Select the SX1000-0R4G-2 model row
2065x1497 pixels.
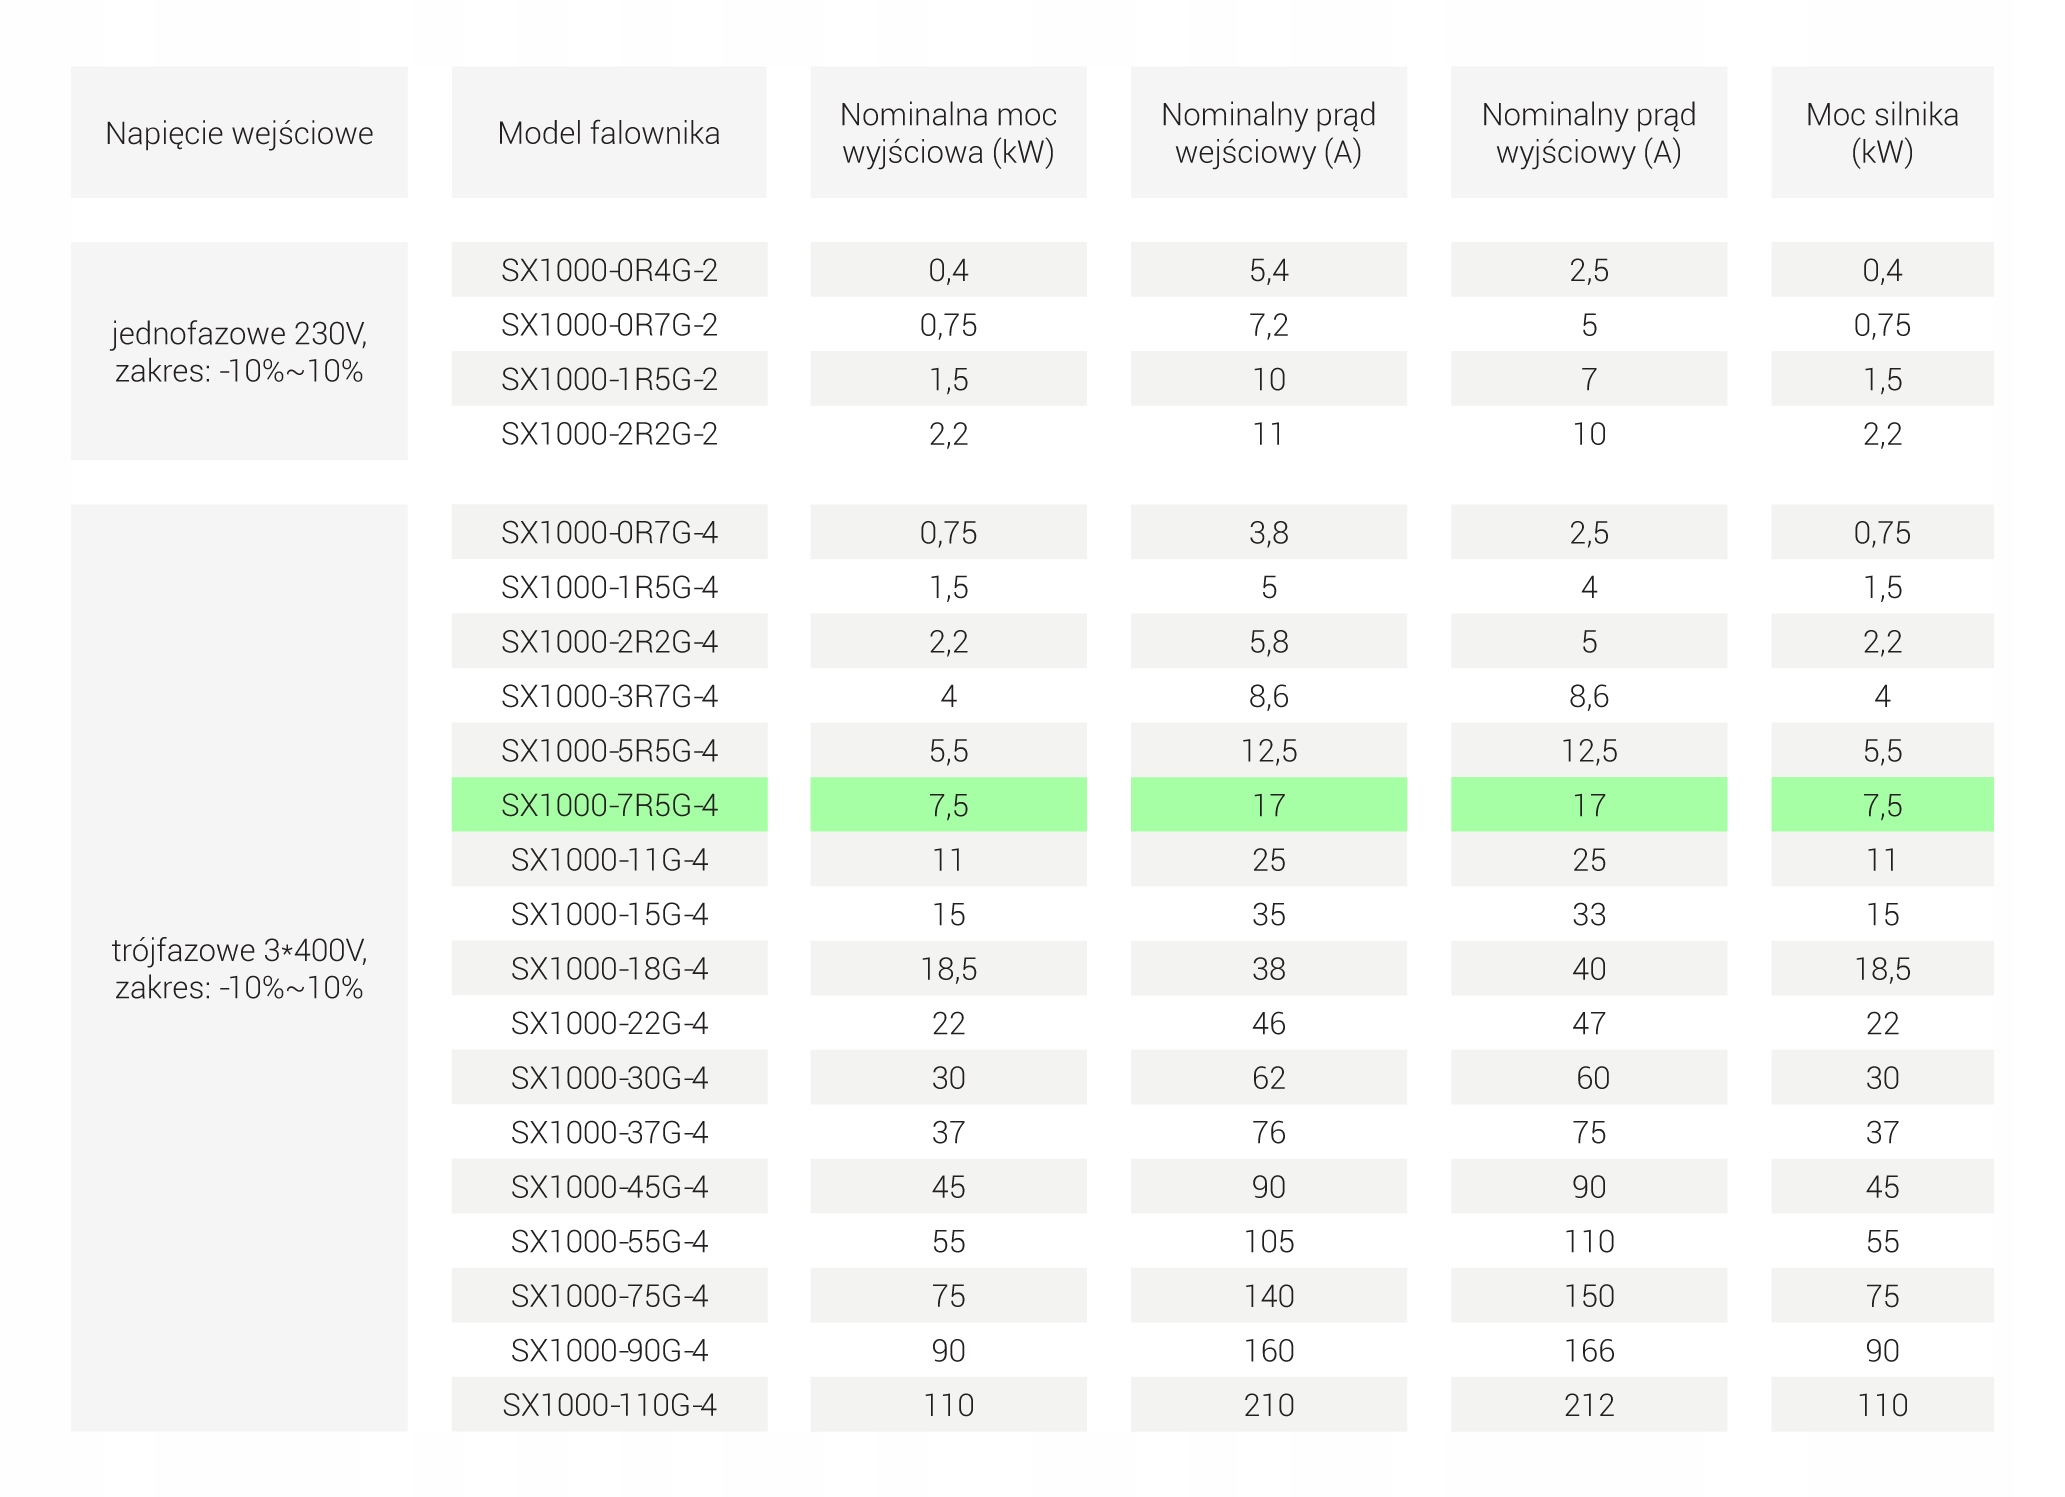coord(609,270)
